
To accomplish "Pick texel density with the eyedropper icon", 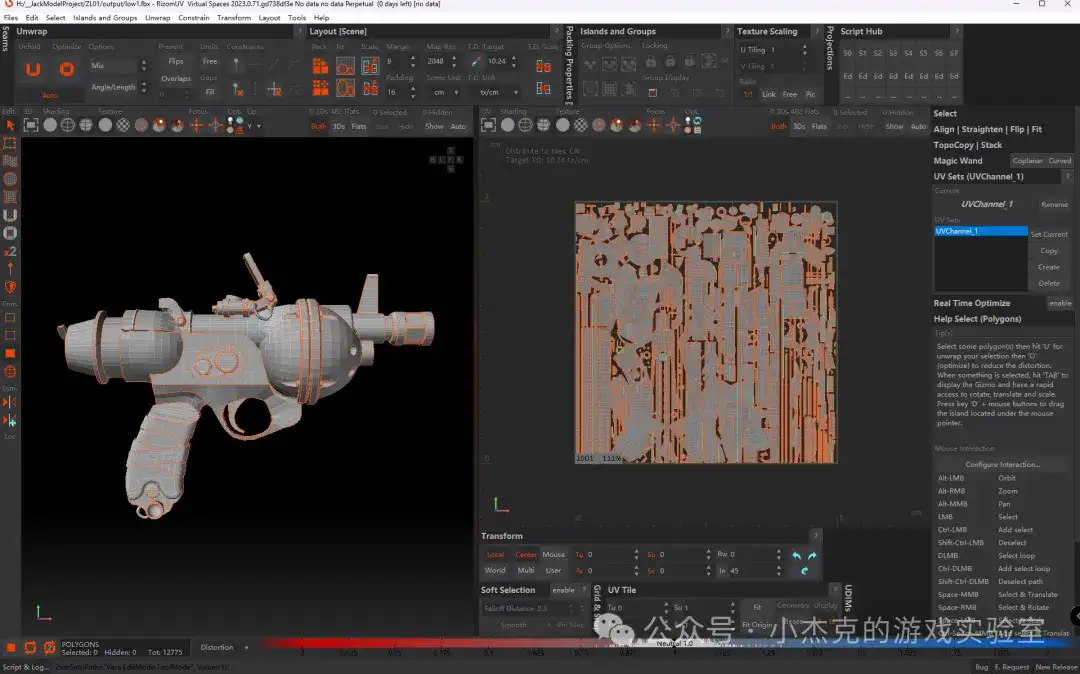I will pos(476,62).
